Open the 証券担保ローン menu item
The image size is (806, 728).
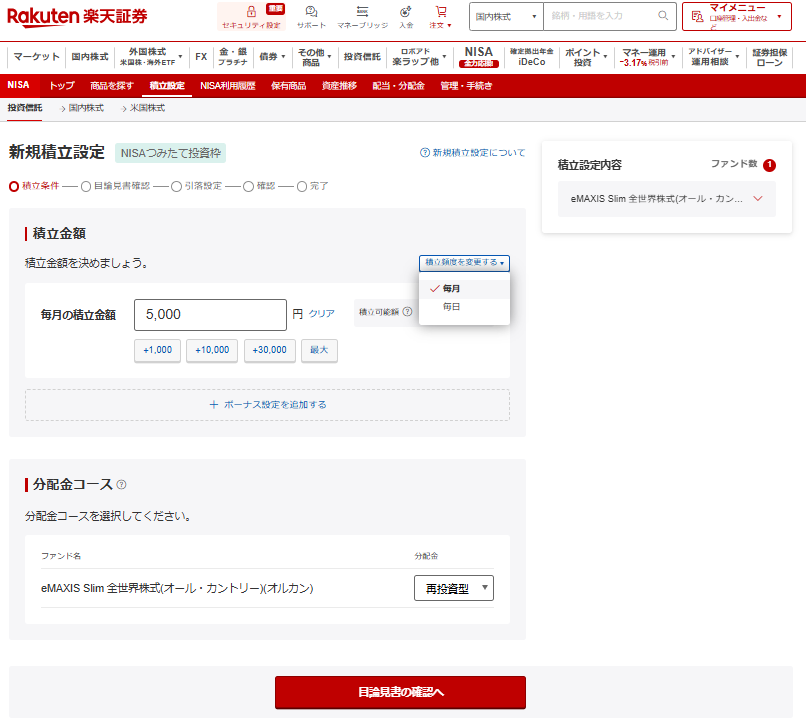coord(770,57)
